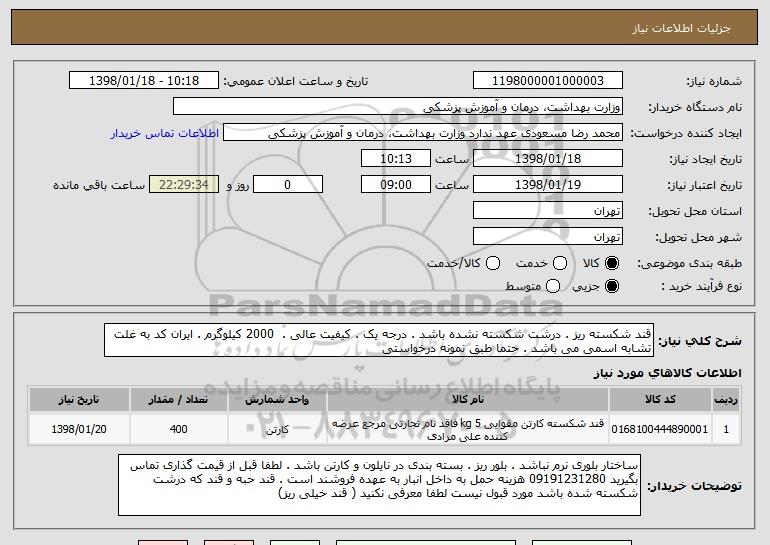The height and width of the screenshot is (545, 770).
Task: Select the کالا/خدمت radio button
Action: 493,263
